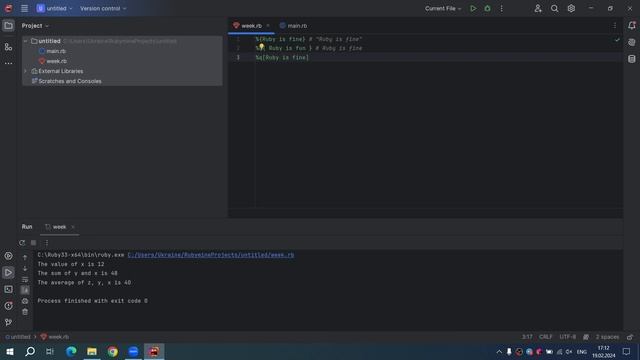The image size is (640, 360).
Task: Open File Explorer from taskbar
Action: 92,351
